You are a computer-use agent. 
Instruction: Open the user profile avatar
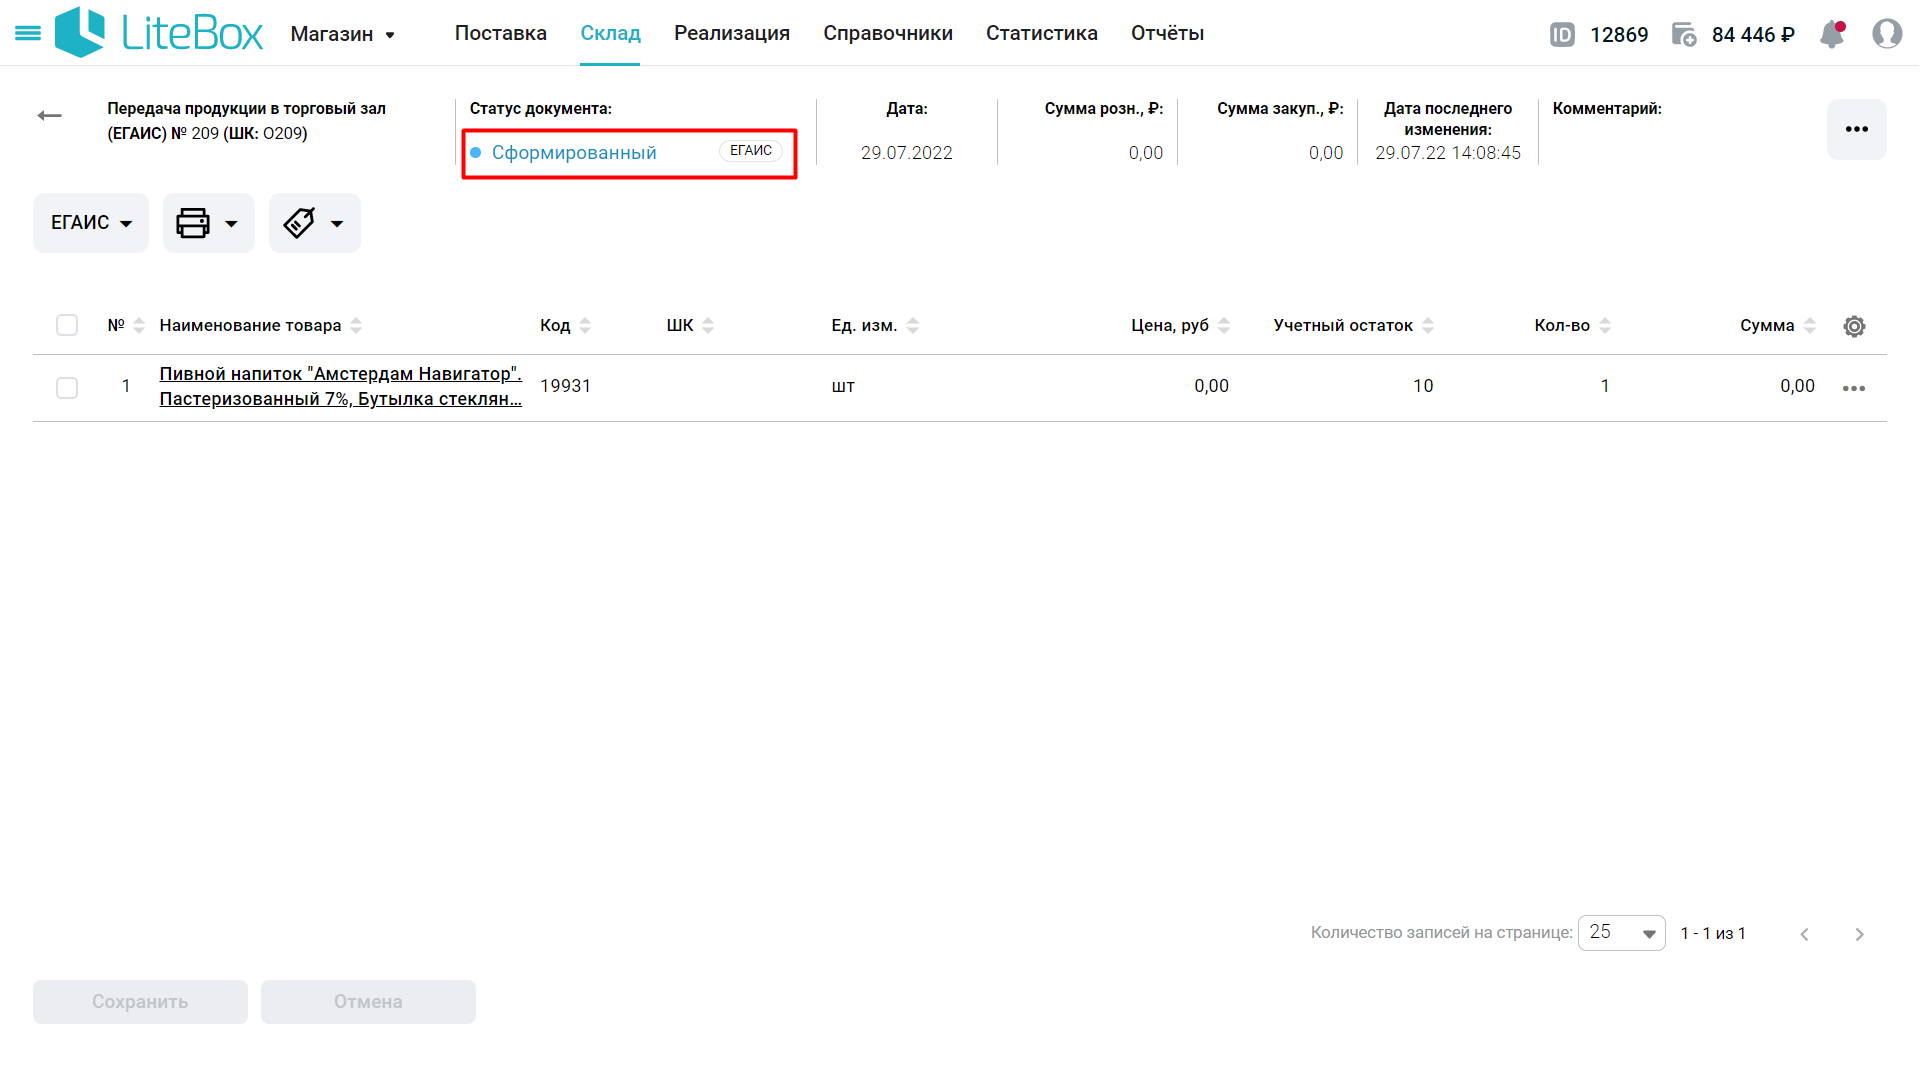1887,34
